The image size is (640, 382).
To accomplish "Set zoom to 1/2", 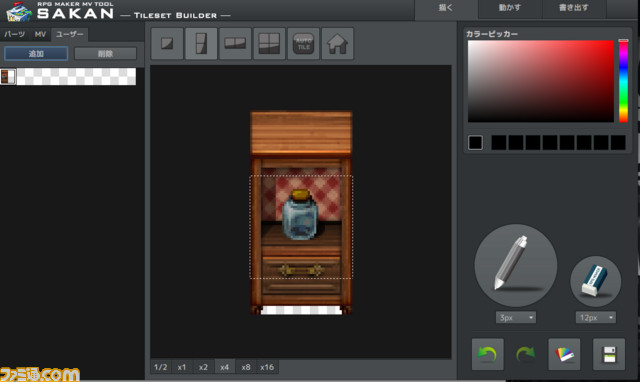I will (161, 367).
